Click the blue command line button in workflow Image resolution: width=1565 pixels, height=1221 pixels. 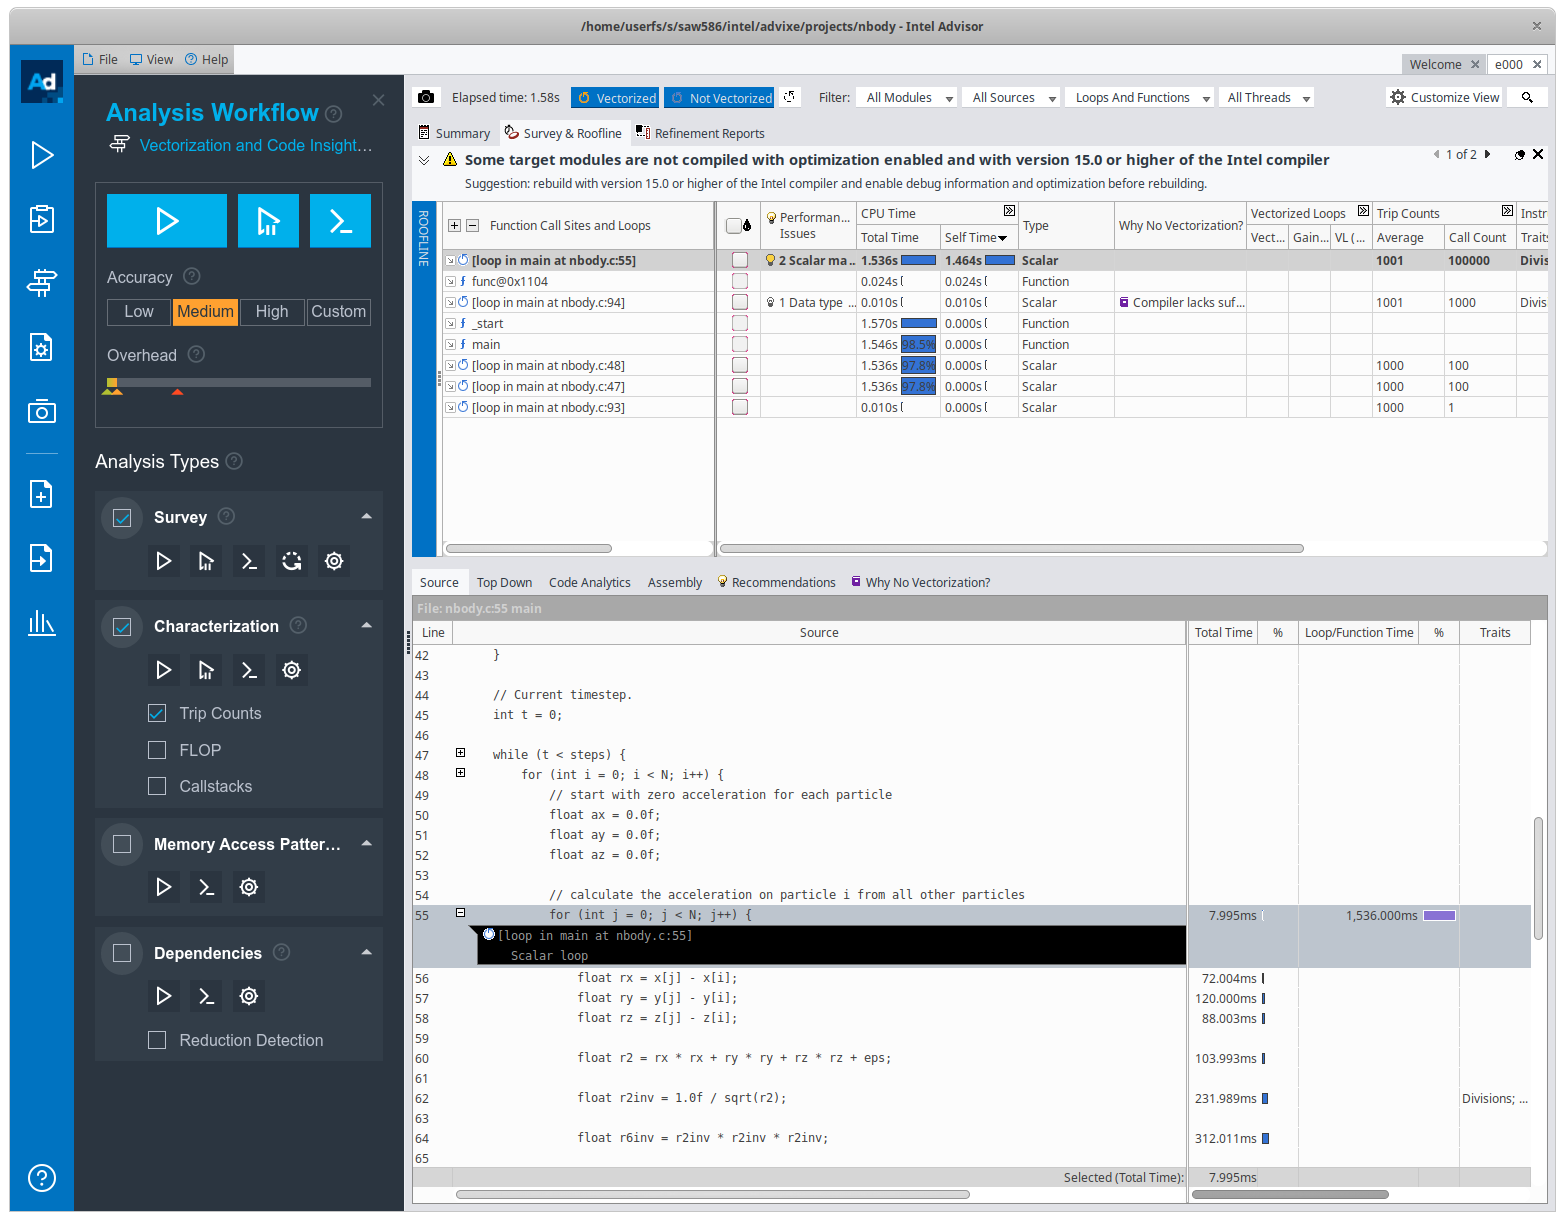pos(340,221)
